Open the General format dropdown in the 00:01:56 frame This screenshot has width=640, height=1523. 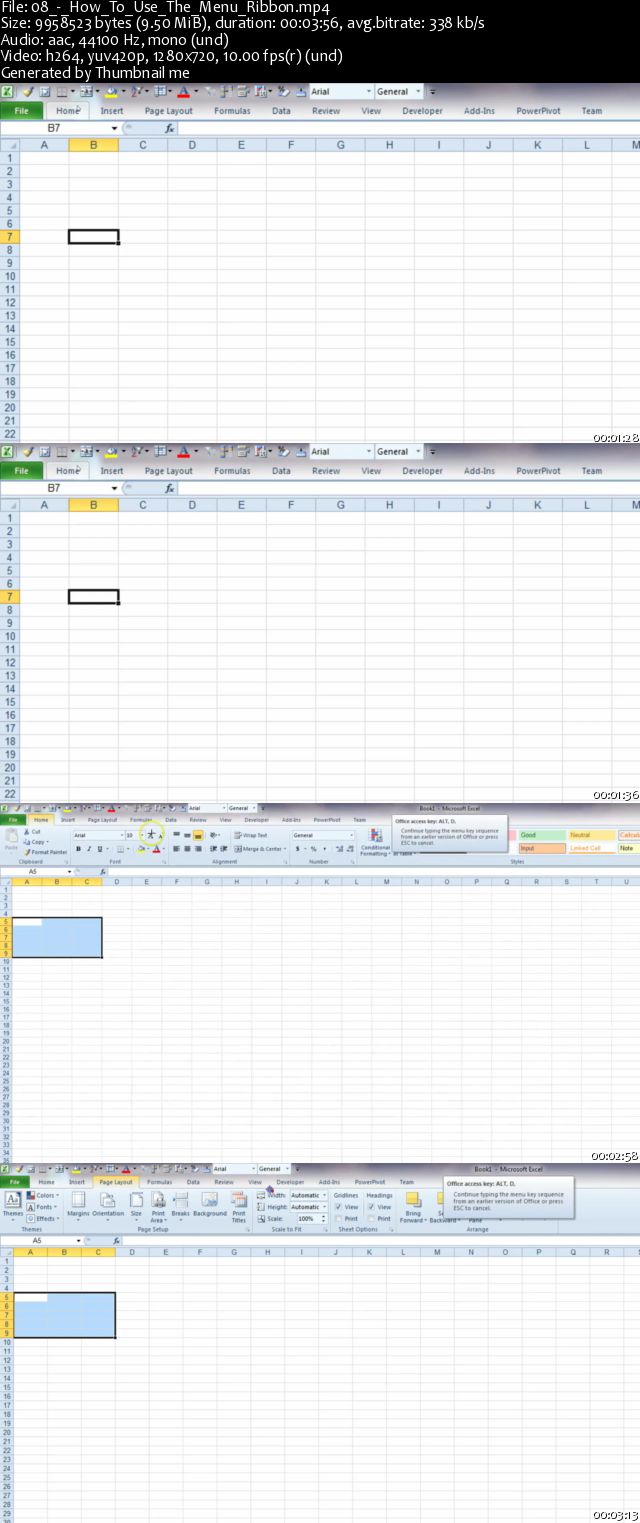pos(418,451)
